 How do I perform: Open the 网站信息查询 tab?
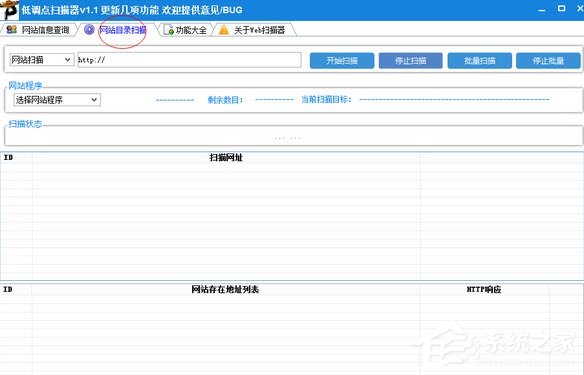(x=39, y=30)
